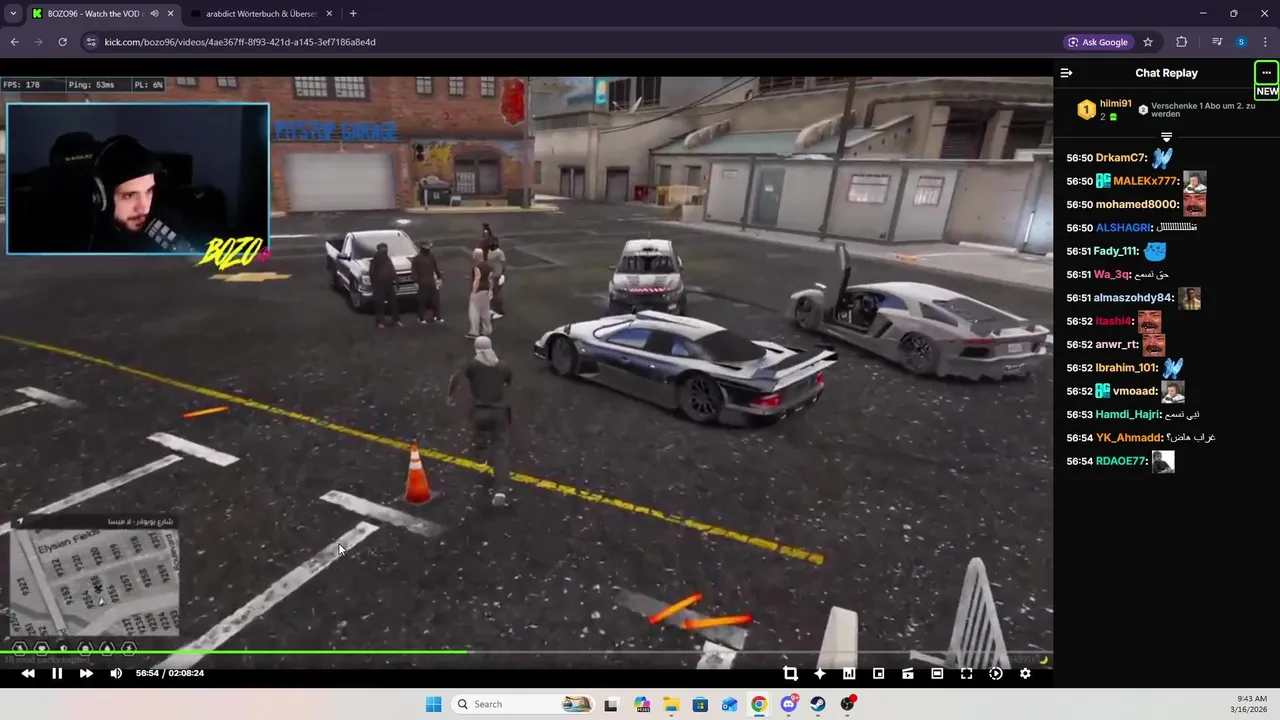Click the crop icon in player controls
The width and height of the screenshot is (1280, 720).
(x=790, y=674)
